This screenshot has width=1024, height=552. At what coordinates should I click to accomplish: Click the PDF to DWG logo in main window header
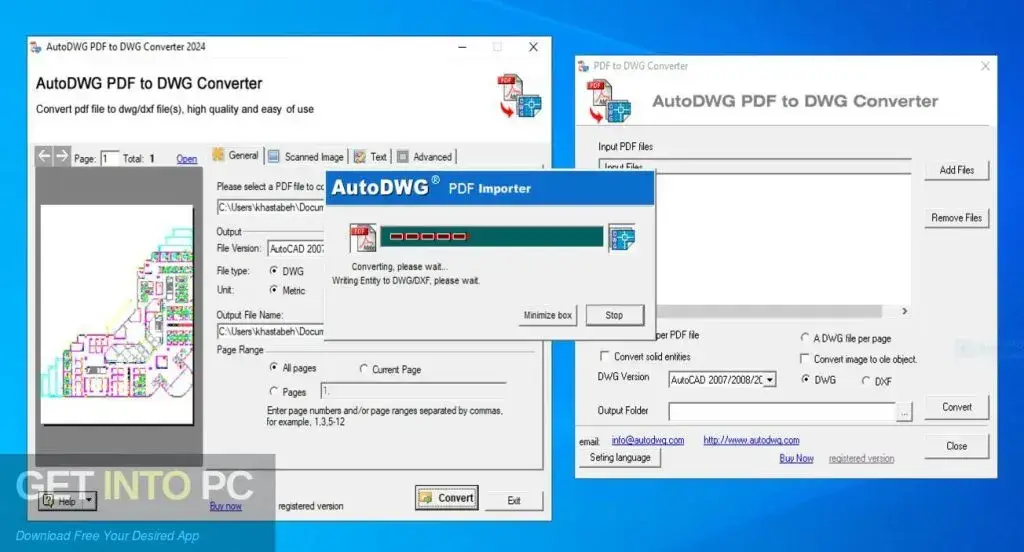[520, 95]
